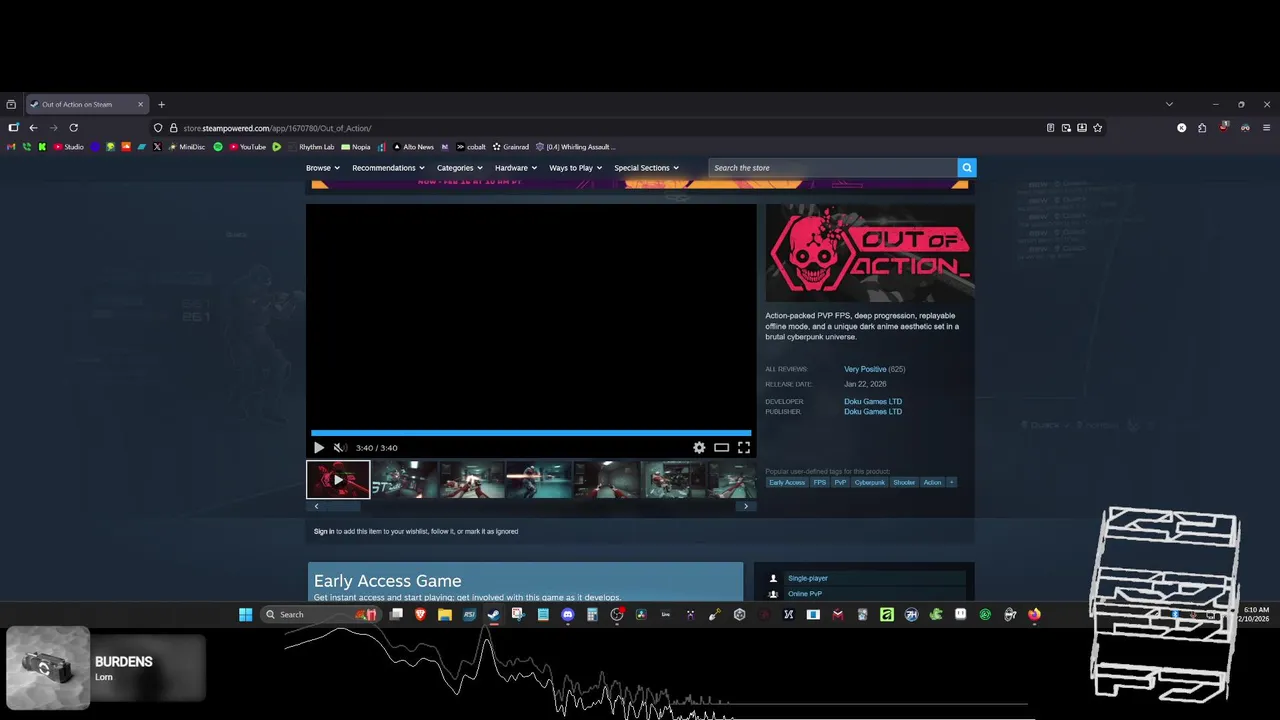
Task: Toggle theater mode on video player
Action: pos(721,448)
